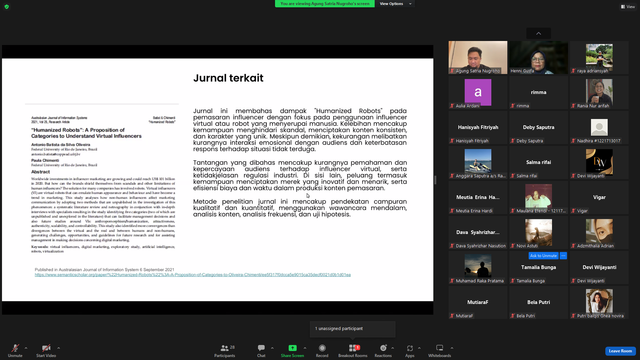Select Deby Saputra participant tile
The height and width of the screenshot is (360, 640).
[538, 128]
